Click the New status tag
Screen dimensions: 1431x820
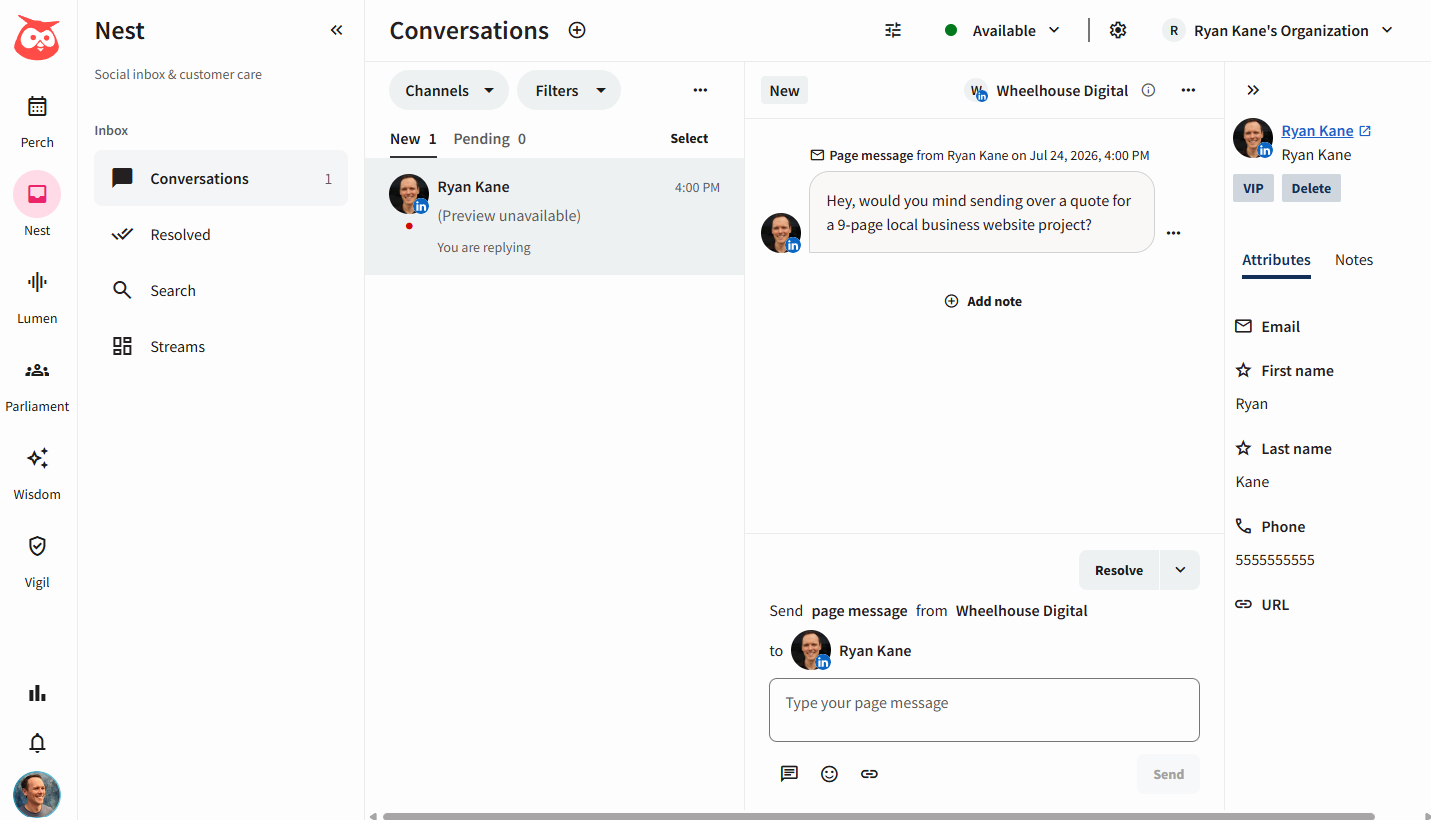(x=784, y=90)
